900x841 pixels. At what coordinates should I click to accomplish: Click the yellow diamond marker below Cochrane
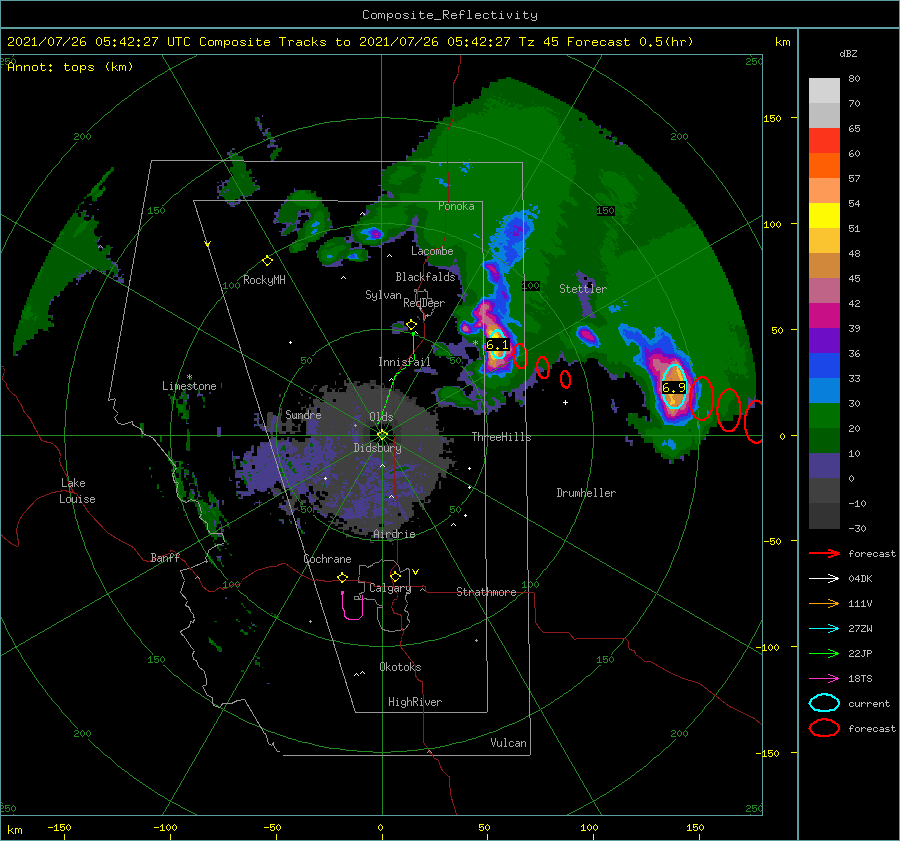click(343, 577)
